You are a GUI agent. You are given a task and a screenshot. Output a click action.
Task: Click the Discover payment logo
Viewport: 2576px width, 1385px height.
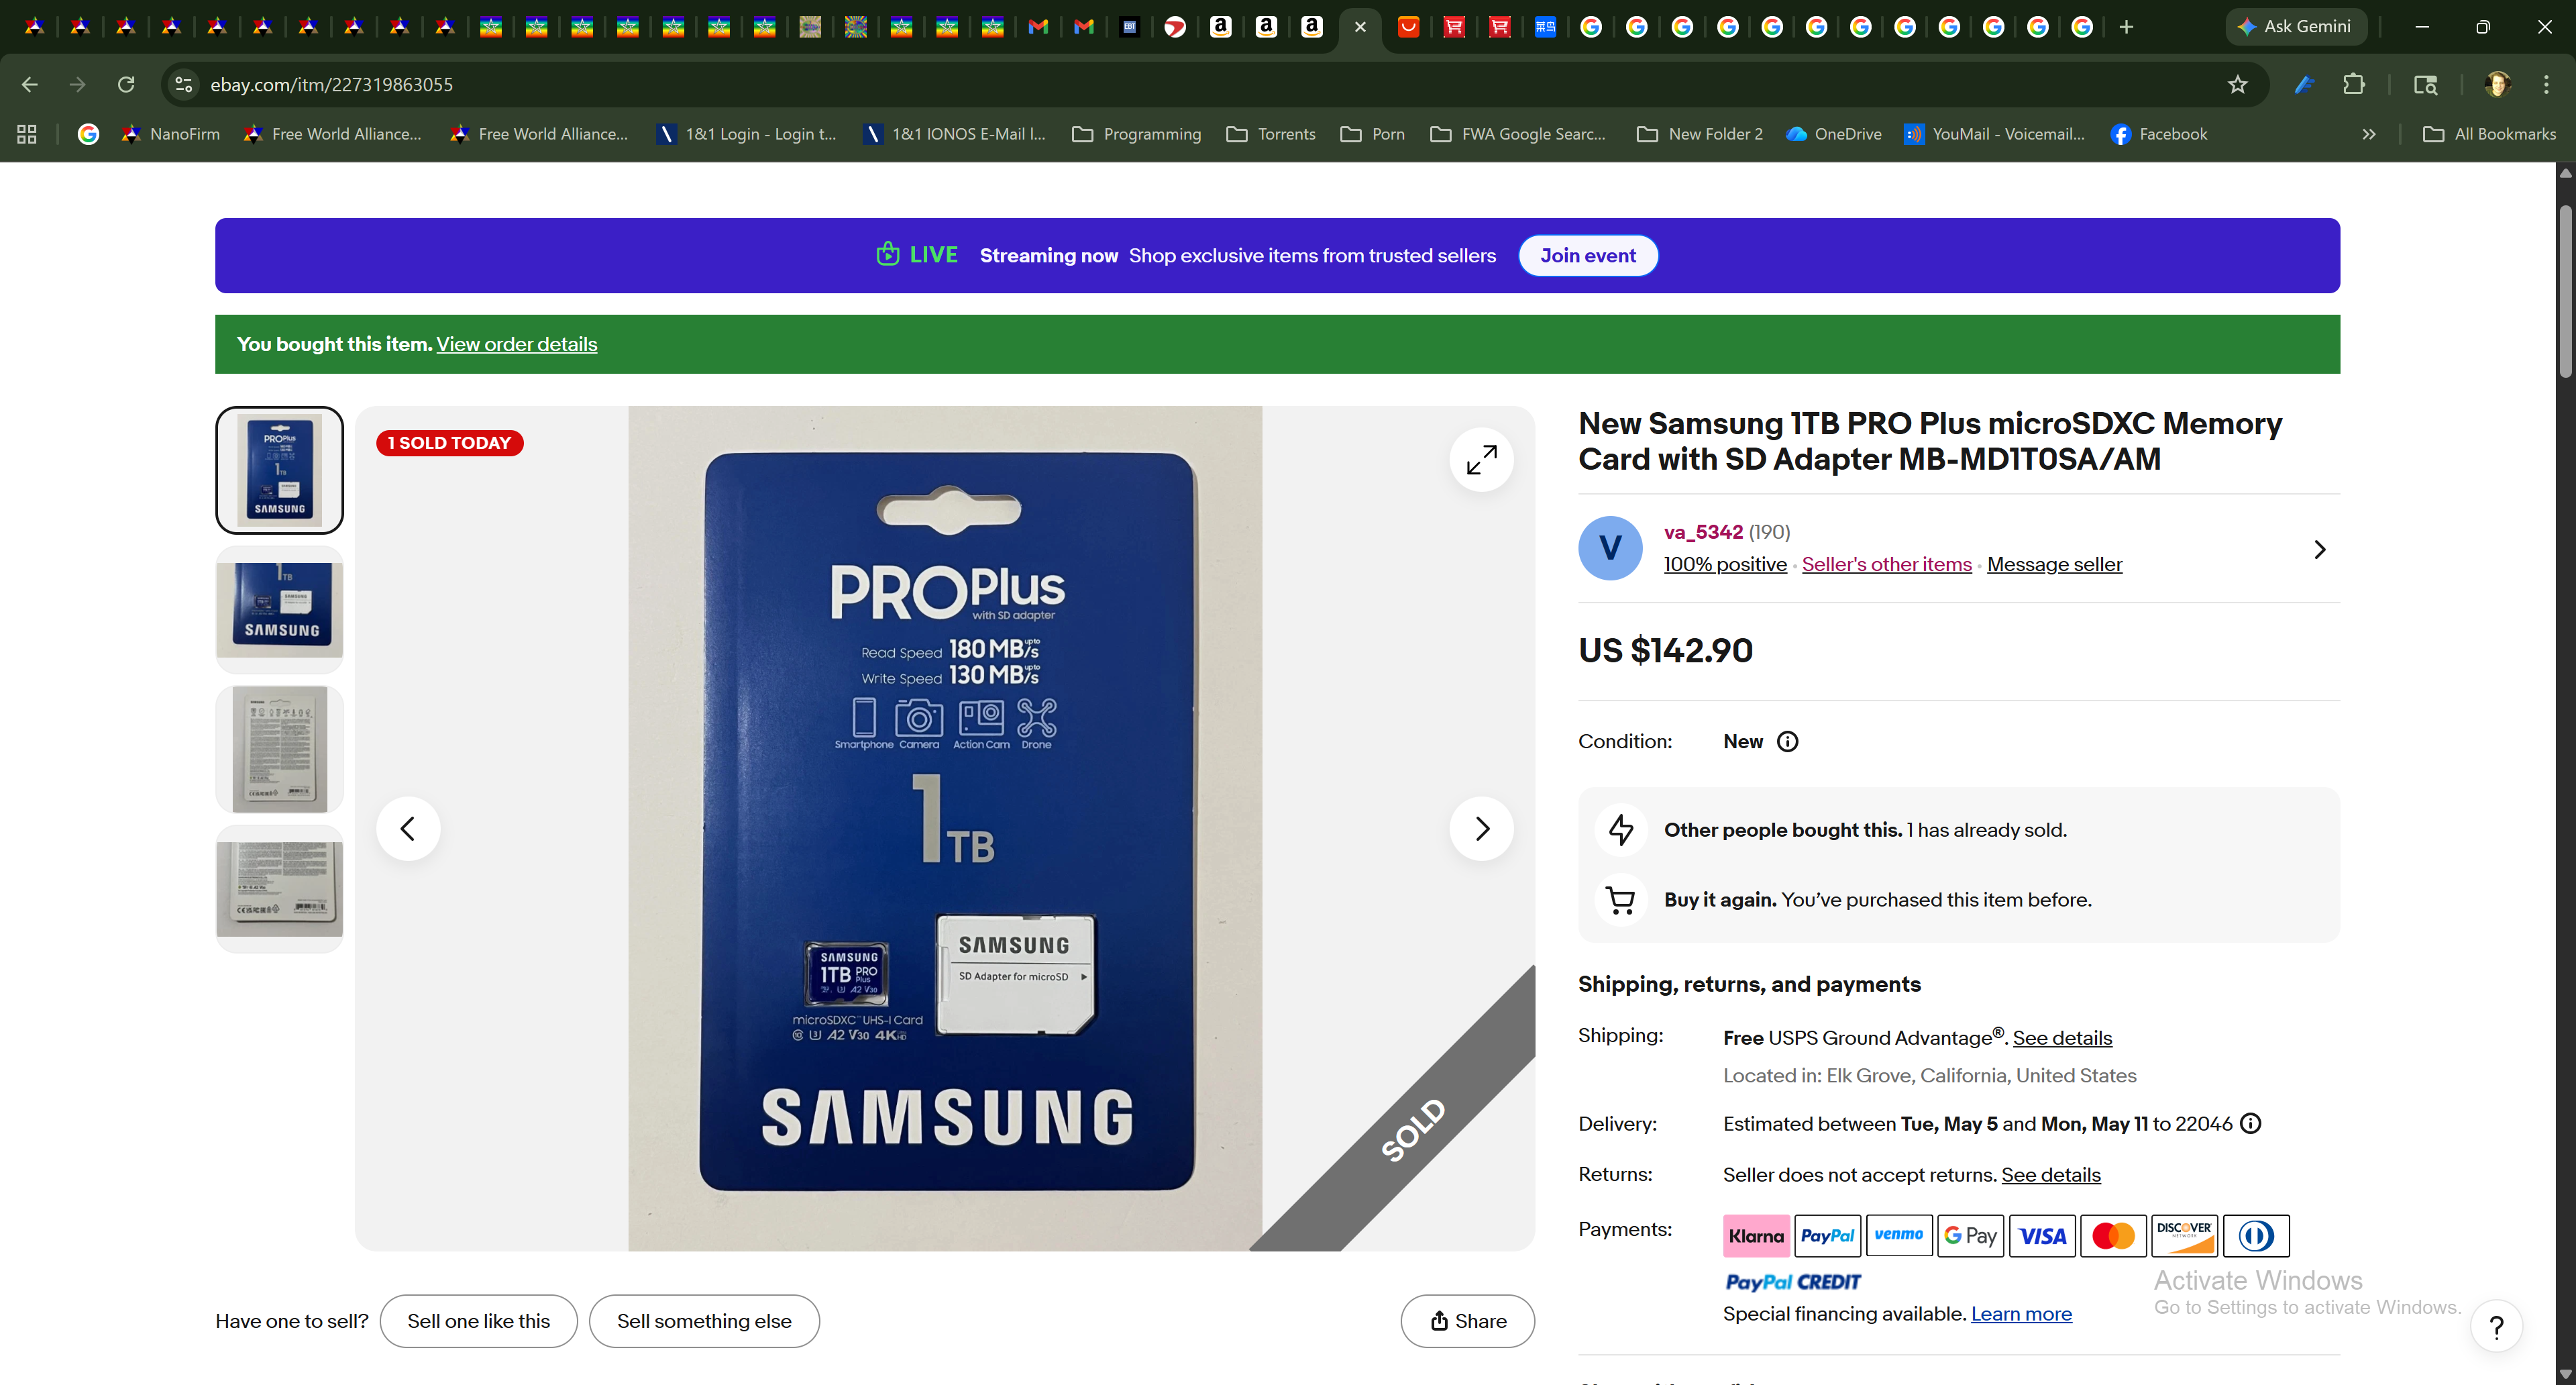pyautogui.click(x=2184, y=1236)
